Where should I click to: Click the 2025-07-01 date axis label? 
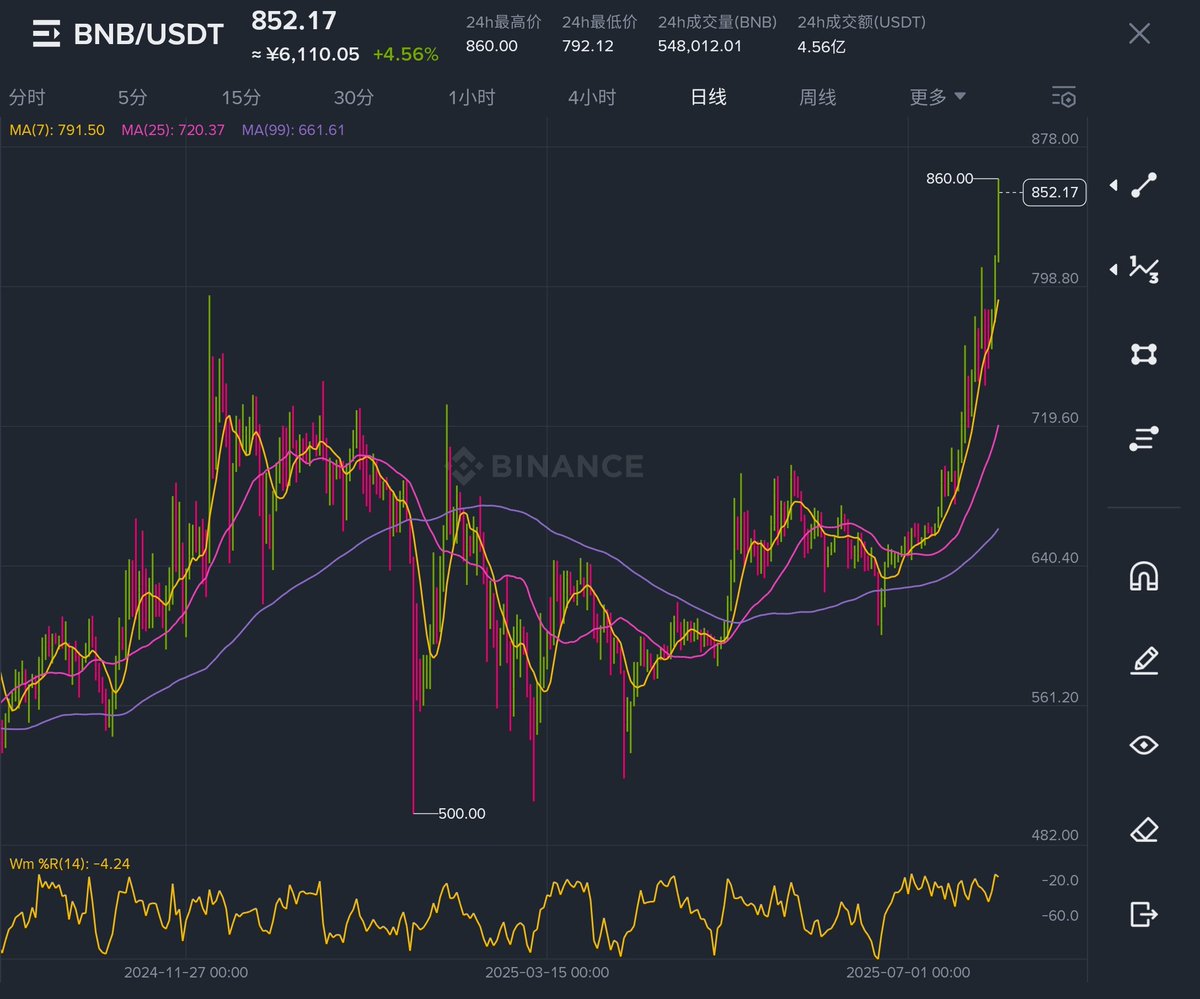tap(908, 972)
